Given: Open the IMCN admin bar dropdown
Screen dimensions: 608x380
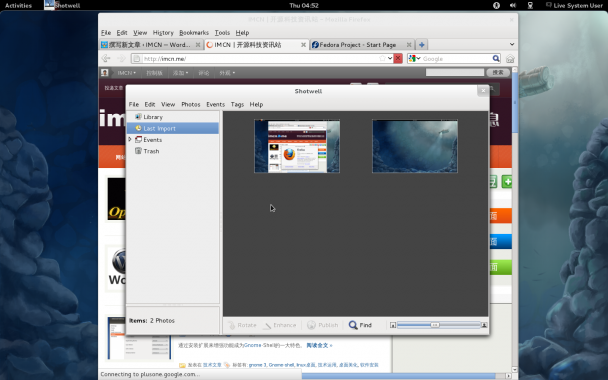Looking at the screenshot, I should (126, 73).
